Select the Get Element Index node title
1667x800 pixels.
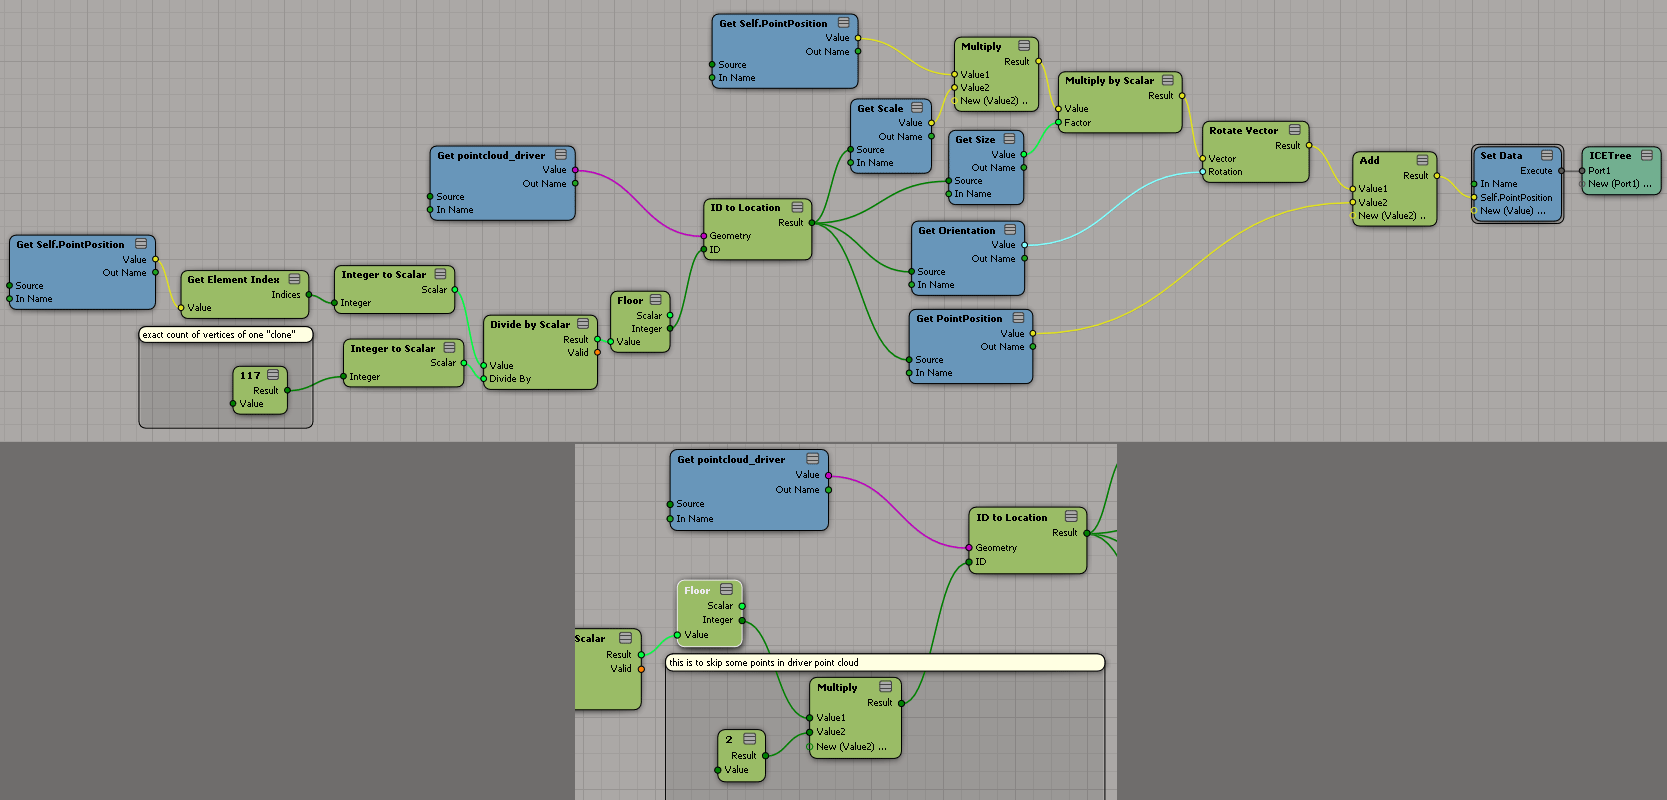pyautogui.click(x=233, y=280)
